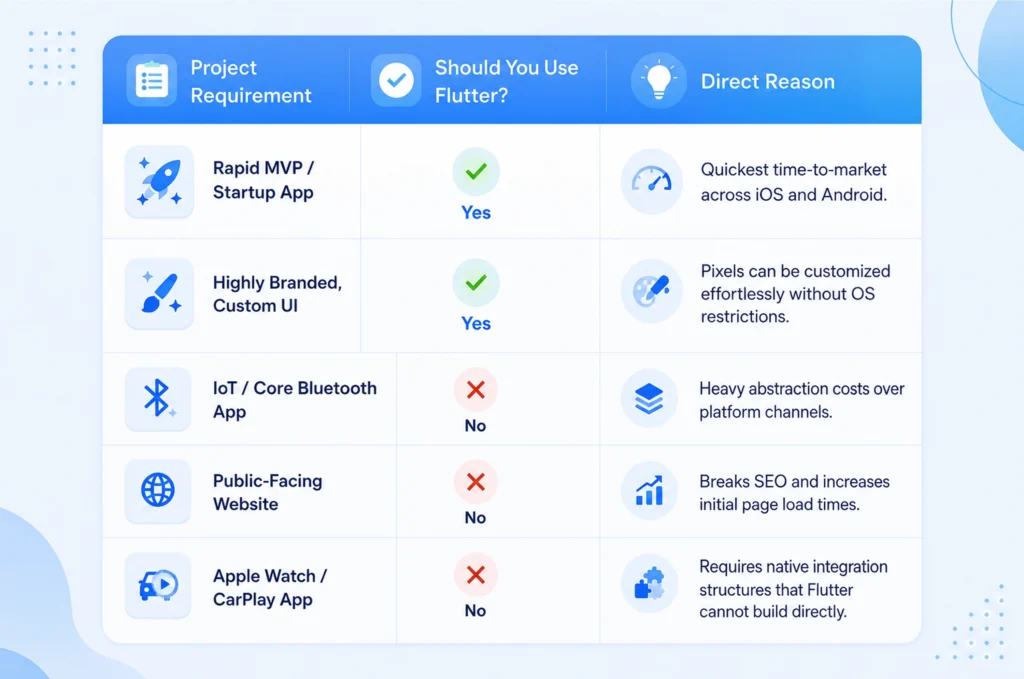Click the No text in Public-Facing Website row
The image size is (1024, 679).
point(475,518)
